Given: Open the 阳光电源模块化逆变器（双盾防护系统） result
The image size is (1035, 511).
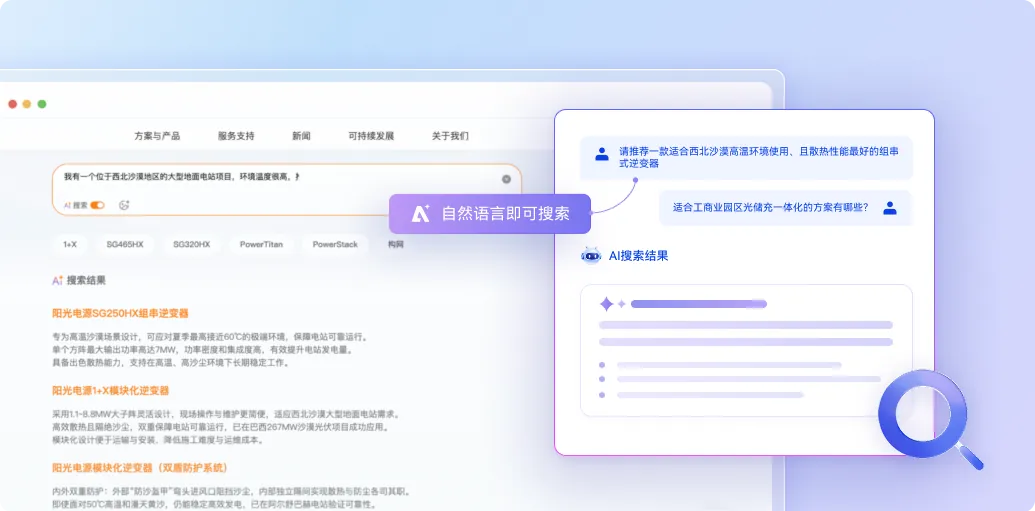Looking at the screenshot, I should (140, 467).
